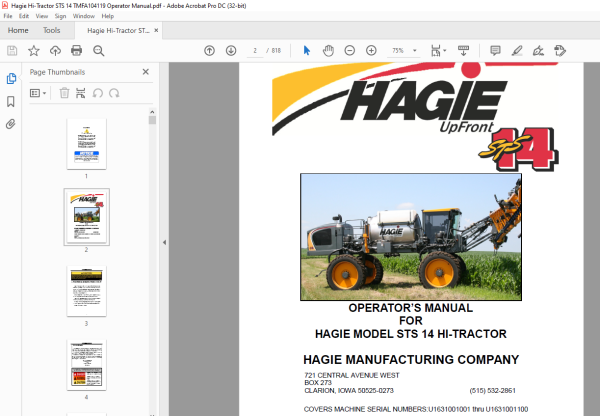This screenshot has width=600, height=416.
Task: Open Bookmarks pane in sidebar
Action: pos(11,101)
